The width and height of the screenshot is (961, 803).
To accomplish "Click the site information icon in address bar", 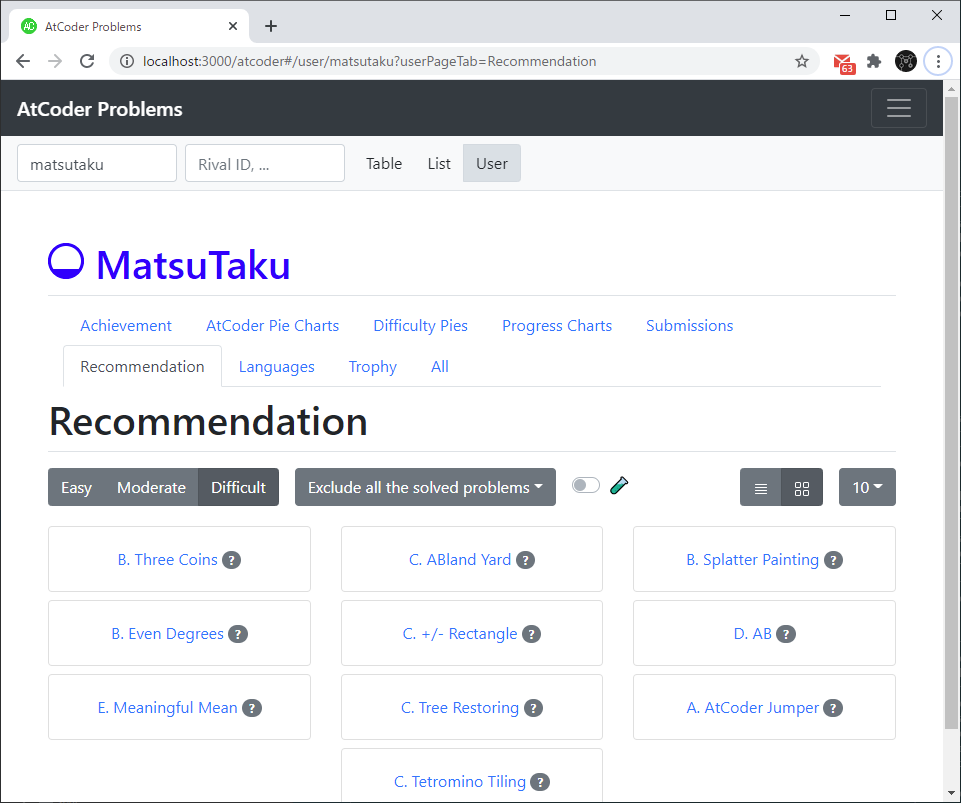I will (x=127, y=61).
